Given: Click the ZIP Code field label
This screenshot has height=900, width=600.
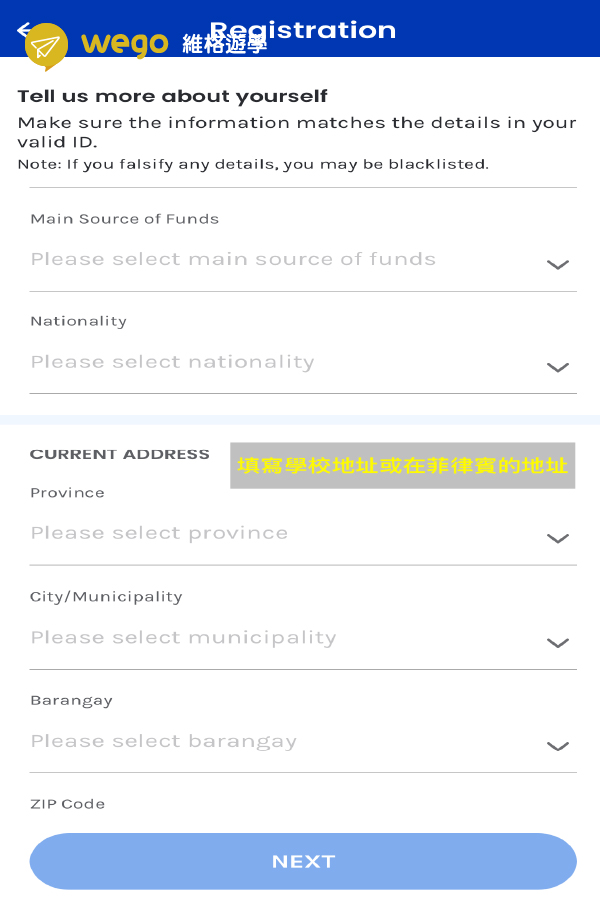Looking at the screenshot, I should click(67, 804).
